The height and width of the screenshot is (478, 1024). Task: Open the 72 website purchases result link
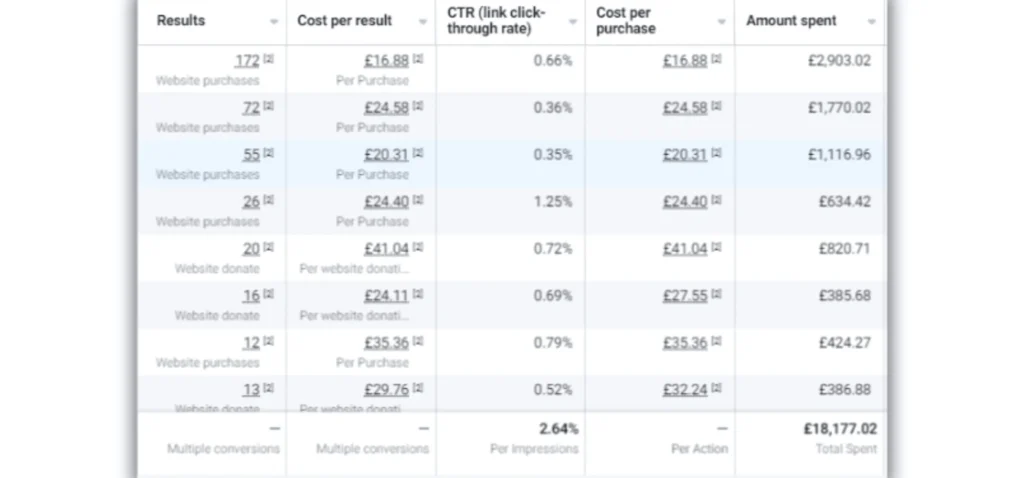251,107
